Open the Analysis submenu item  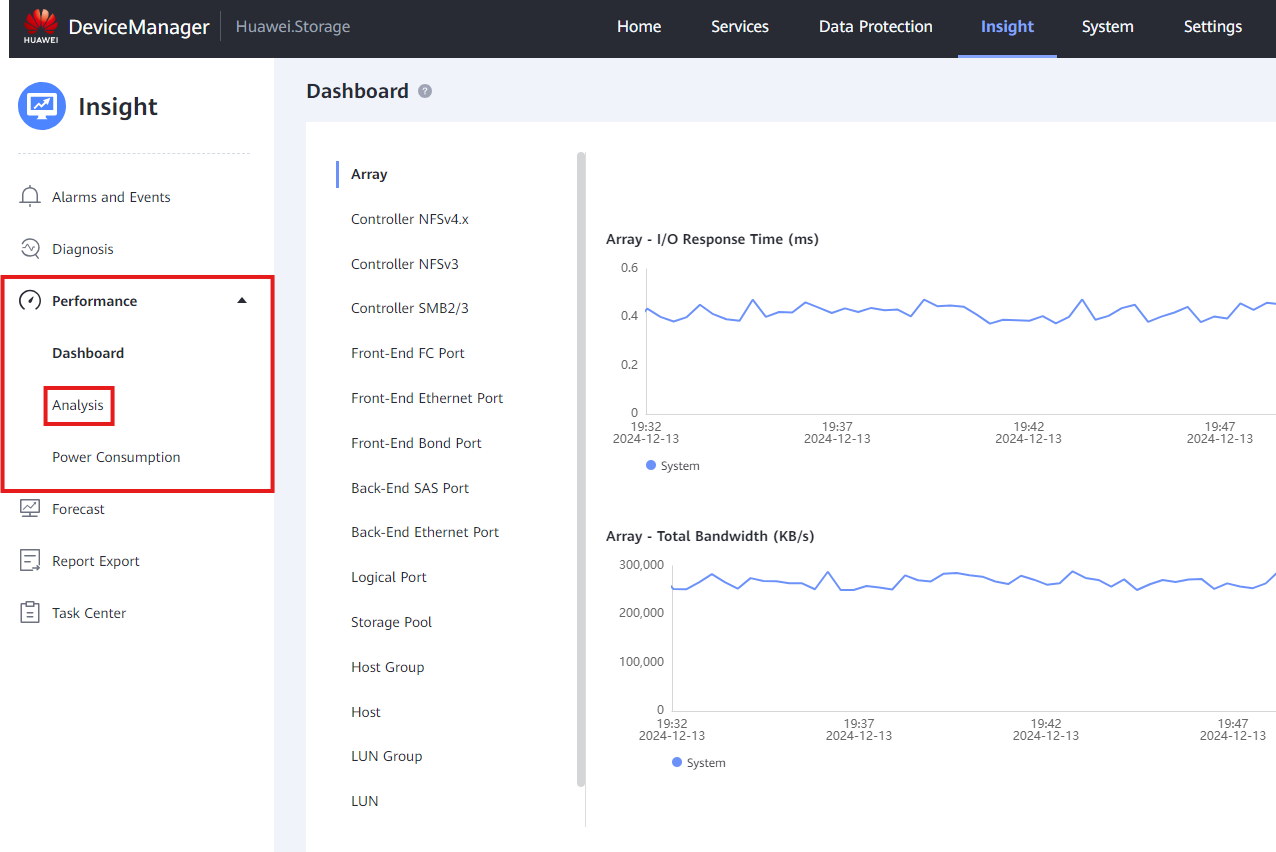click(78, 405)
